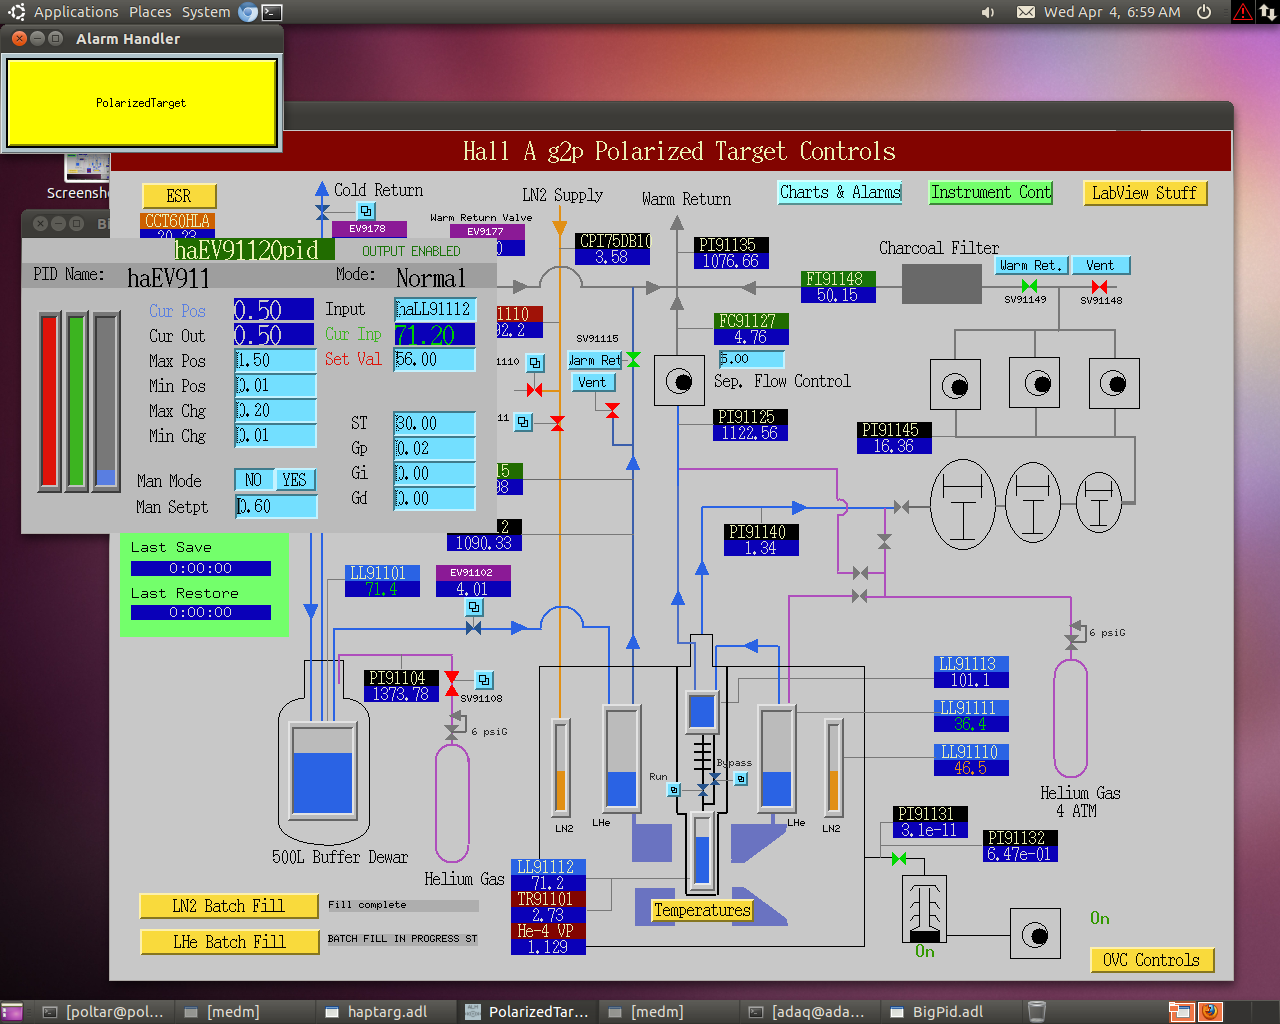Image resolution: width=1280 pixels, height=1024 pixels.
Task: Click the red SV91148 valve symbol
Action: tap(1099, 286)
